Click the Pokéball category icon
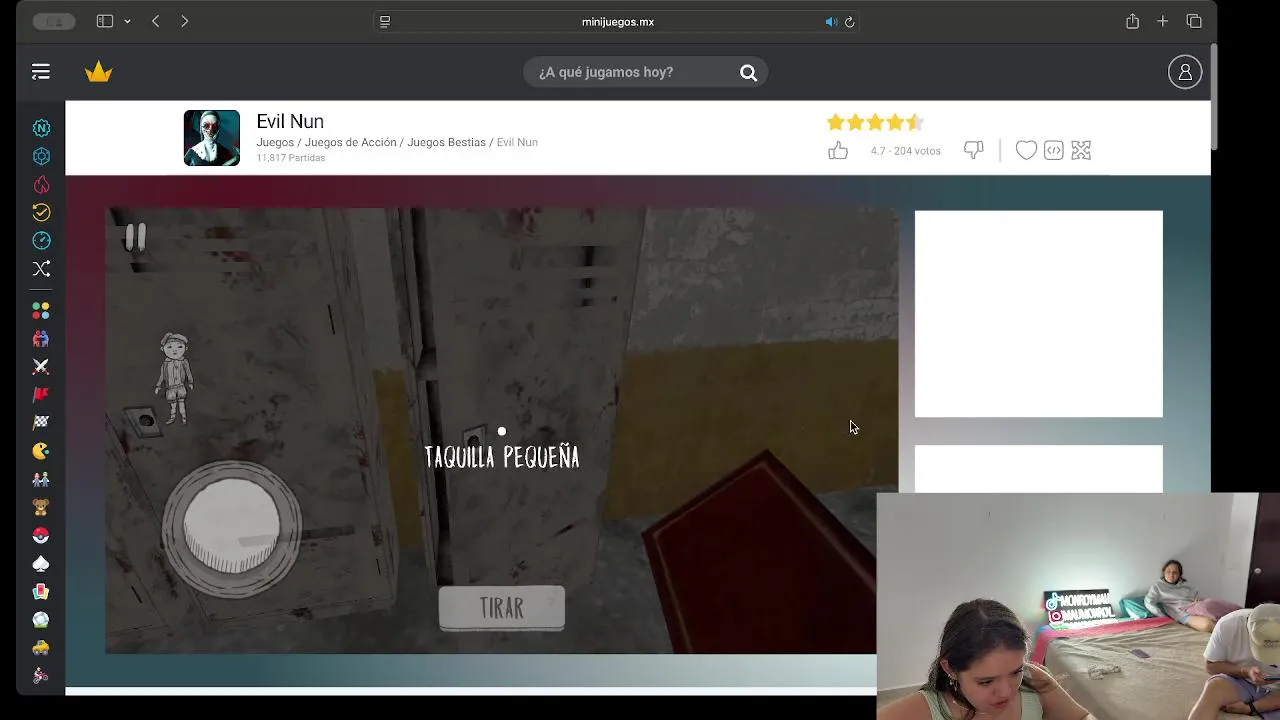Screen dimensions: 1280x720 pos(41,535)
